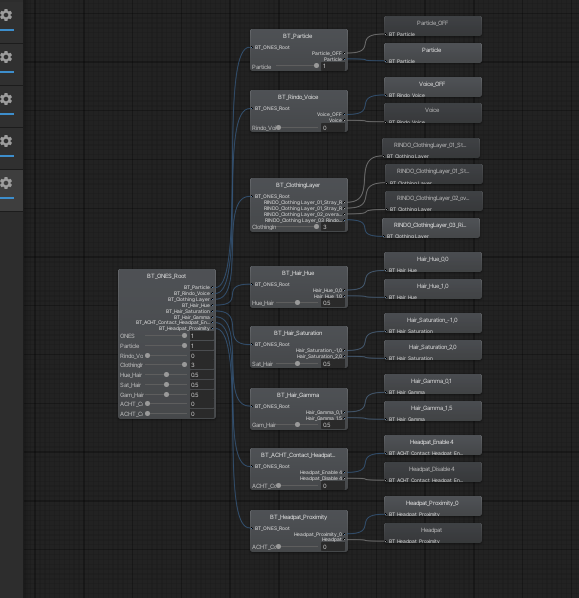Select the BT_ClothingLayer node header
Viewport: 579px width, 598px height.
click(x=298, y=185)
